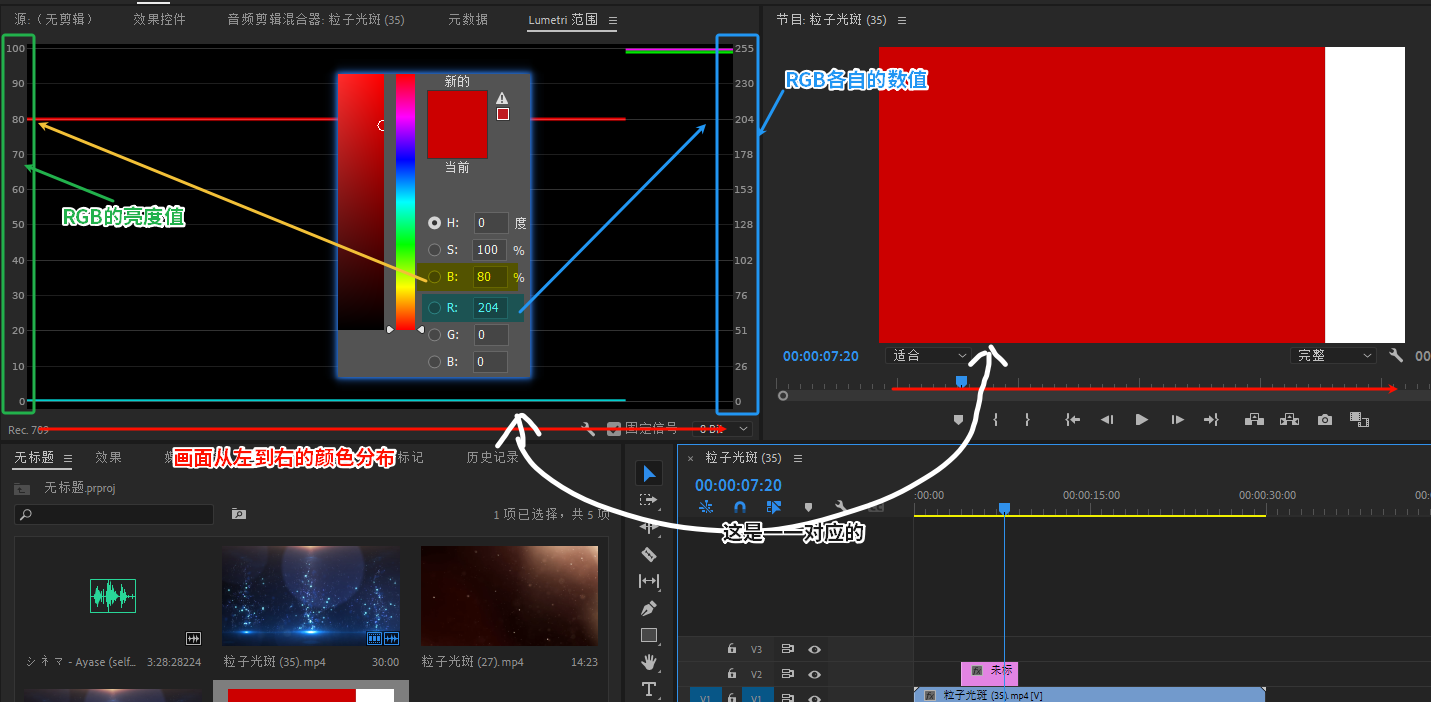Select the Type text tool
Screen dimensions: 1431x702
point(648,689)
